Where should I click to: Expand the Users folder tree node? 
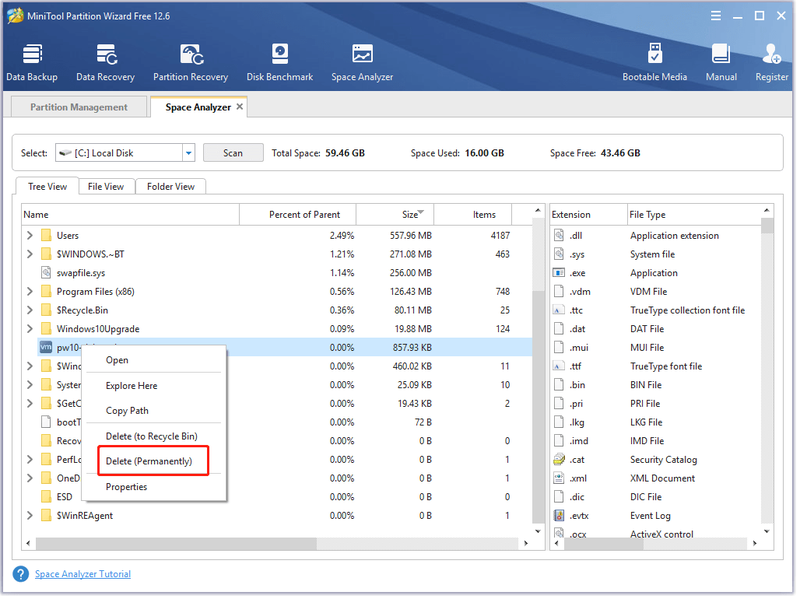click(30, 236)
